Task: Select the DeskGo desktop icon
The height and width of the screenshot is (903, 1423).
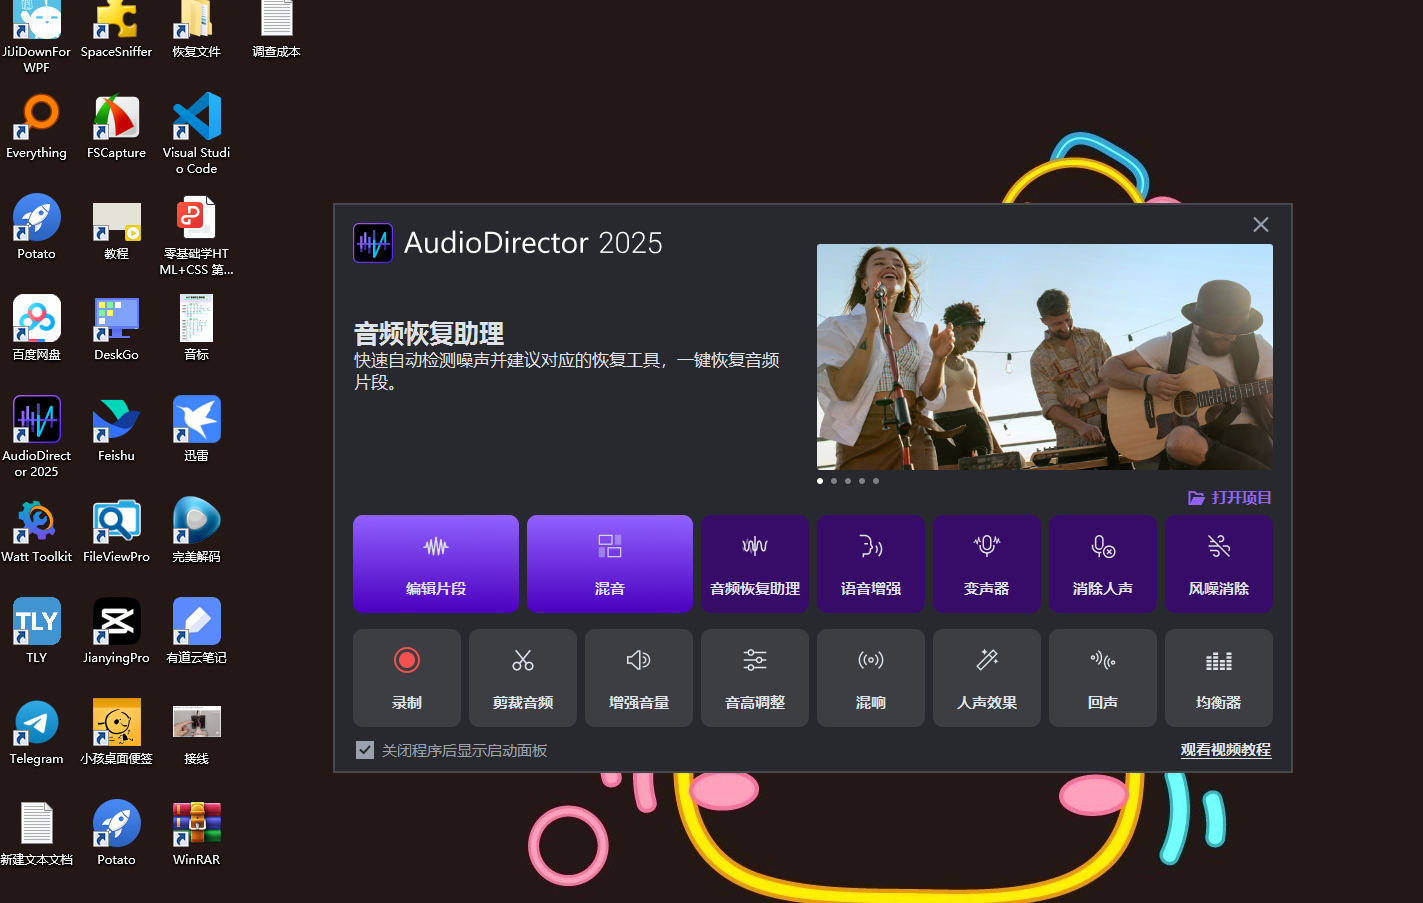Action: (x=117, y=328)
